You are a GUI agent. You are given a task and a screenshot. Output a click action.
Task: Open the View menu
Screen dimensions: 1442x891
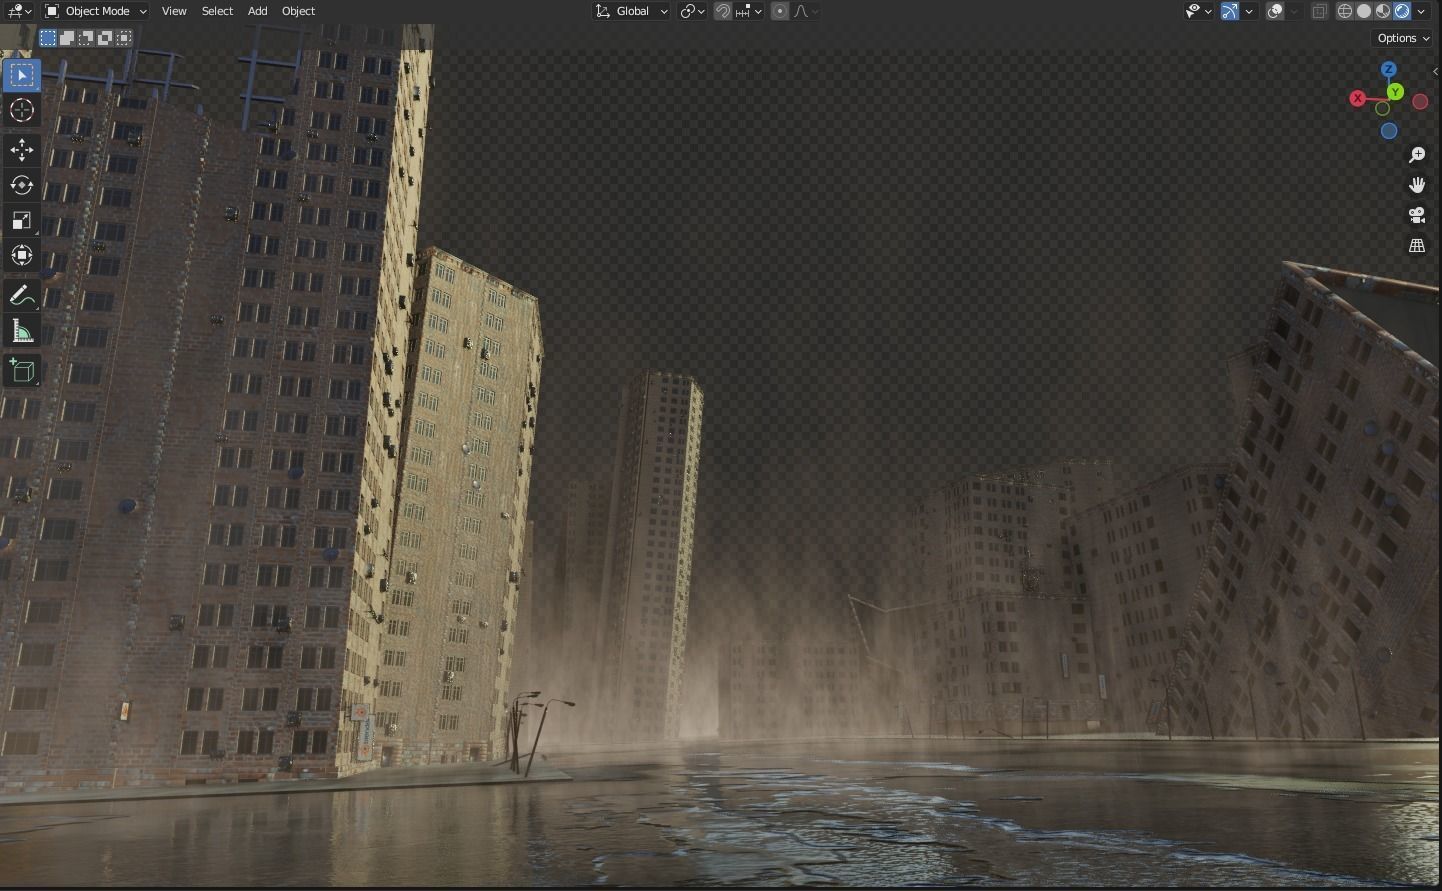point(174,11)
